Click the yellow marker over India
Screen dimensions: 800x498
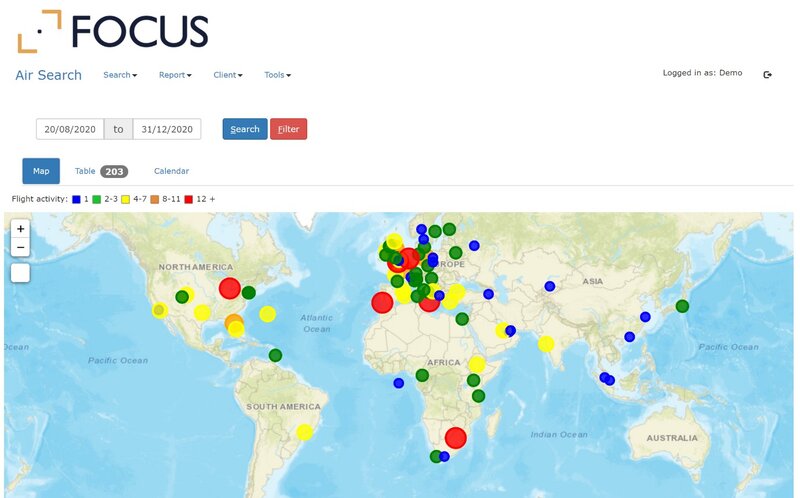click(546, 344)
